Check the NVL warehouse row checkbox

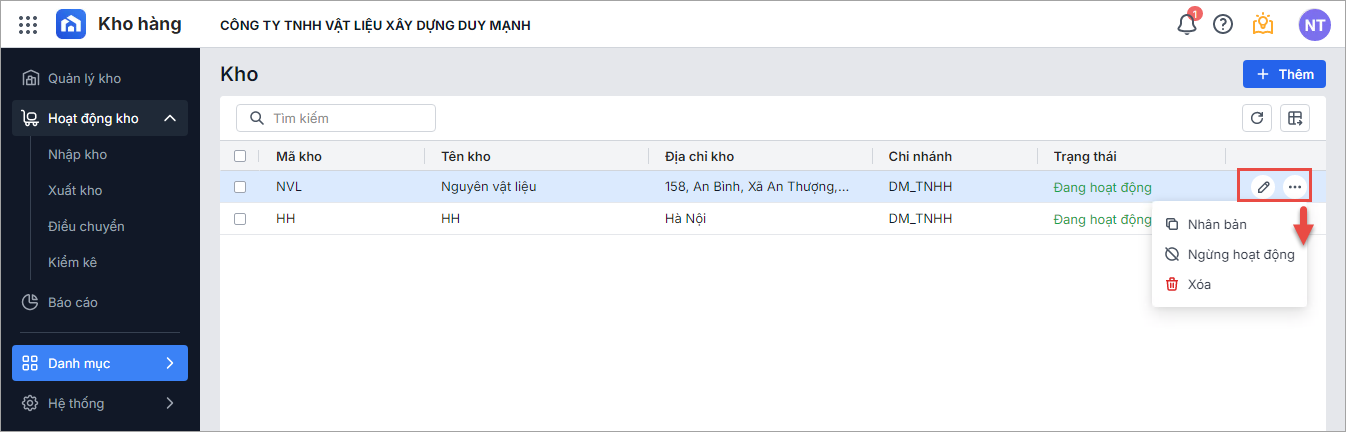pyautogui.click(x=240, y=187)
